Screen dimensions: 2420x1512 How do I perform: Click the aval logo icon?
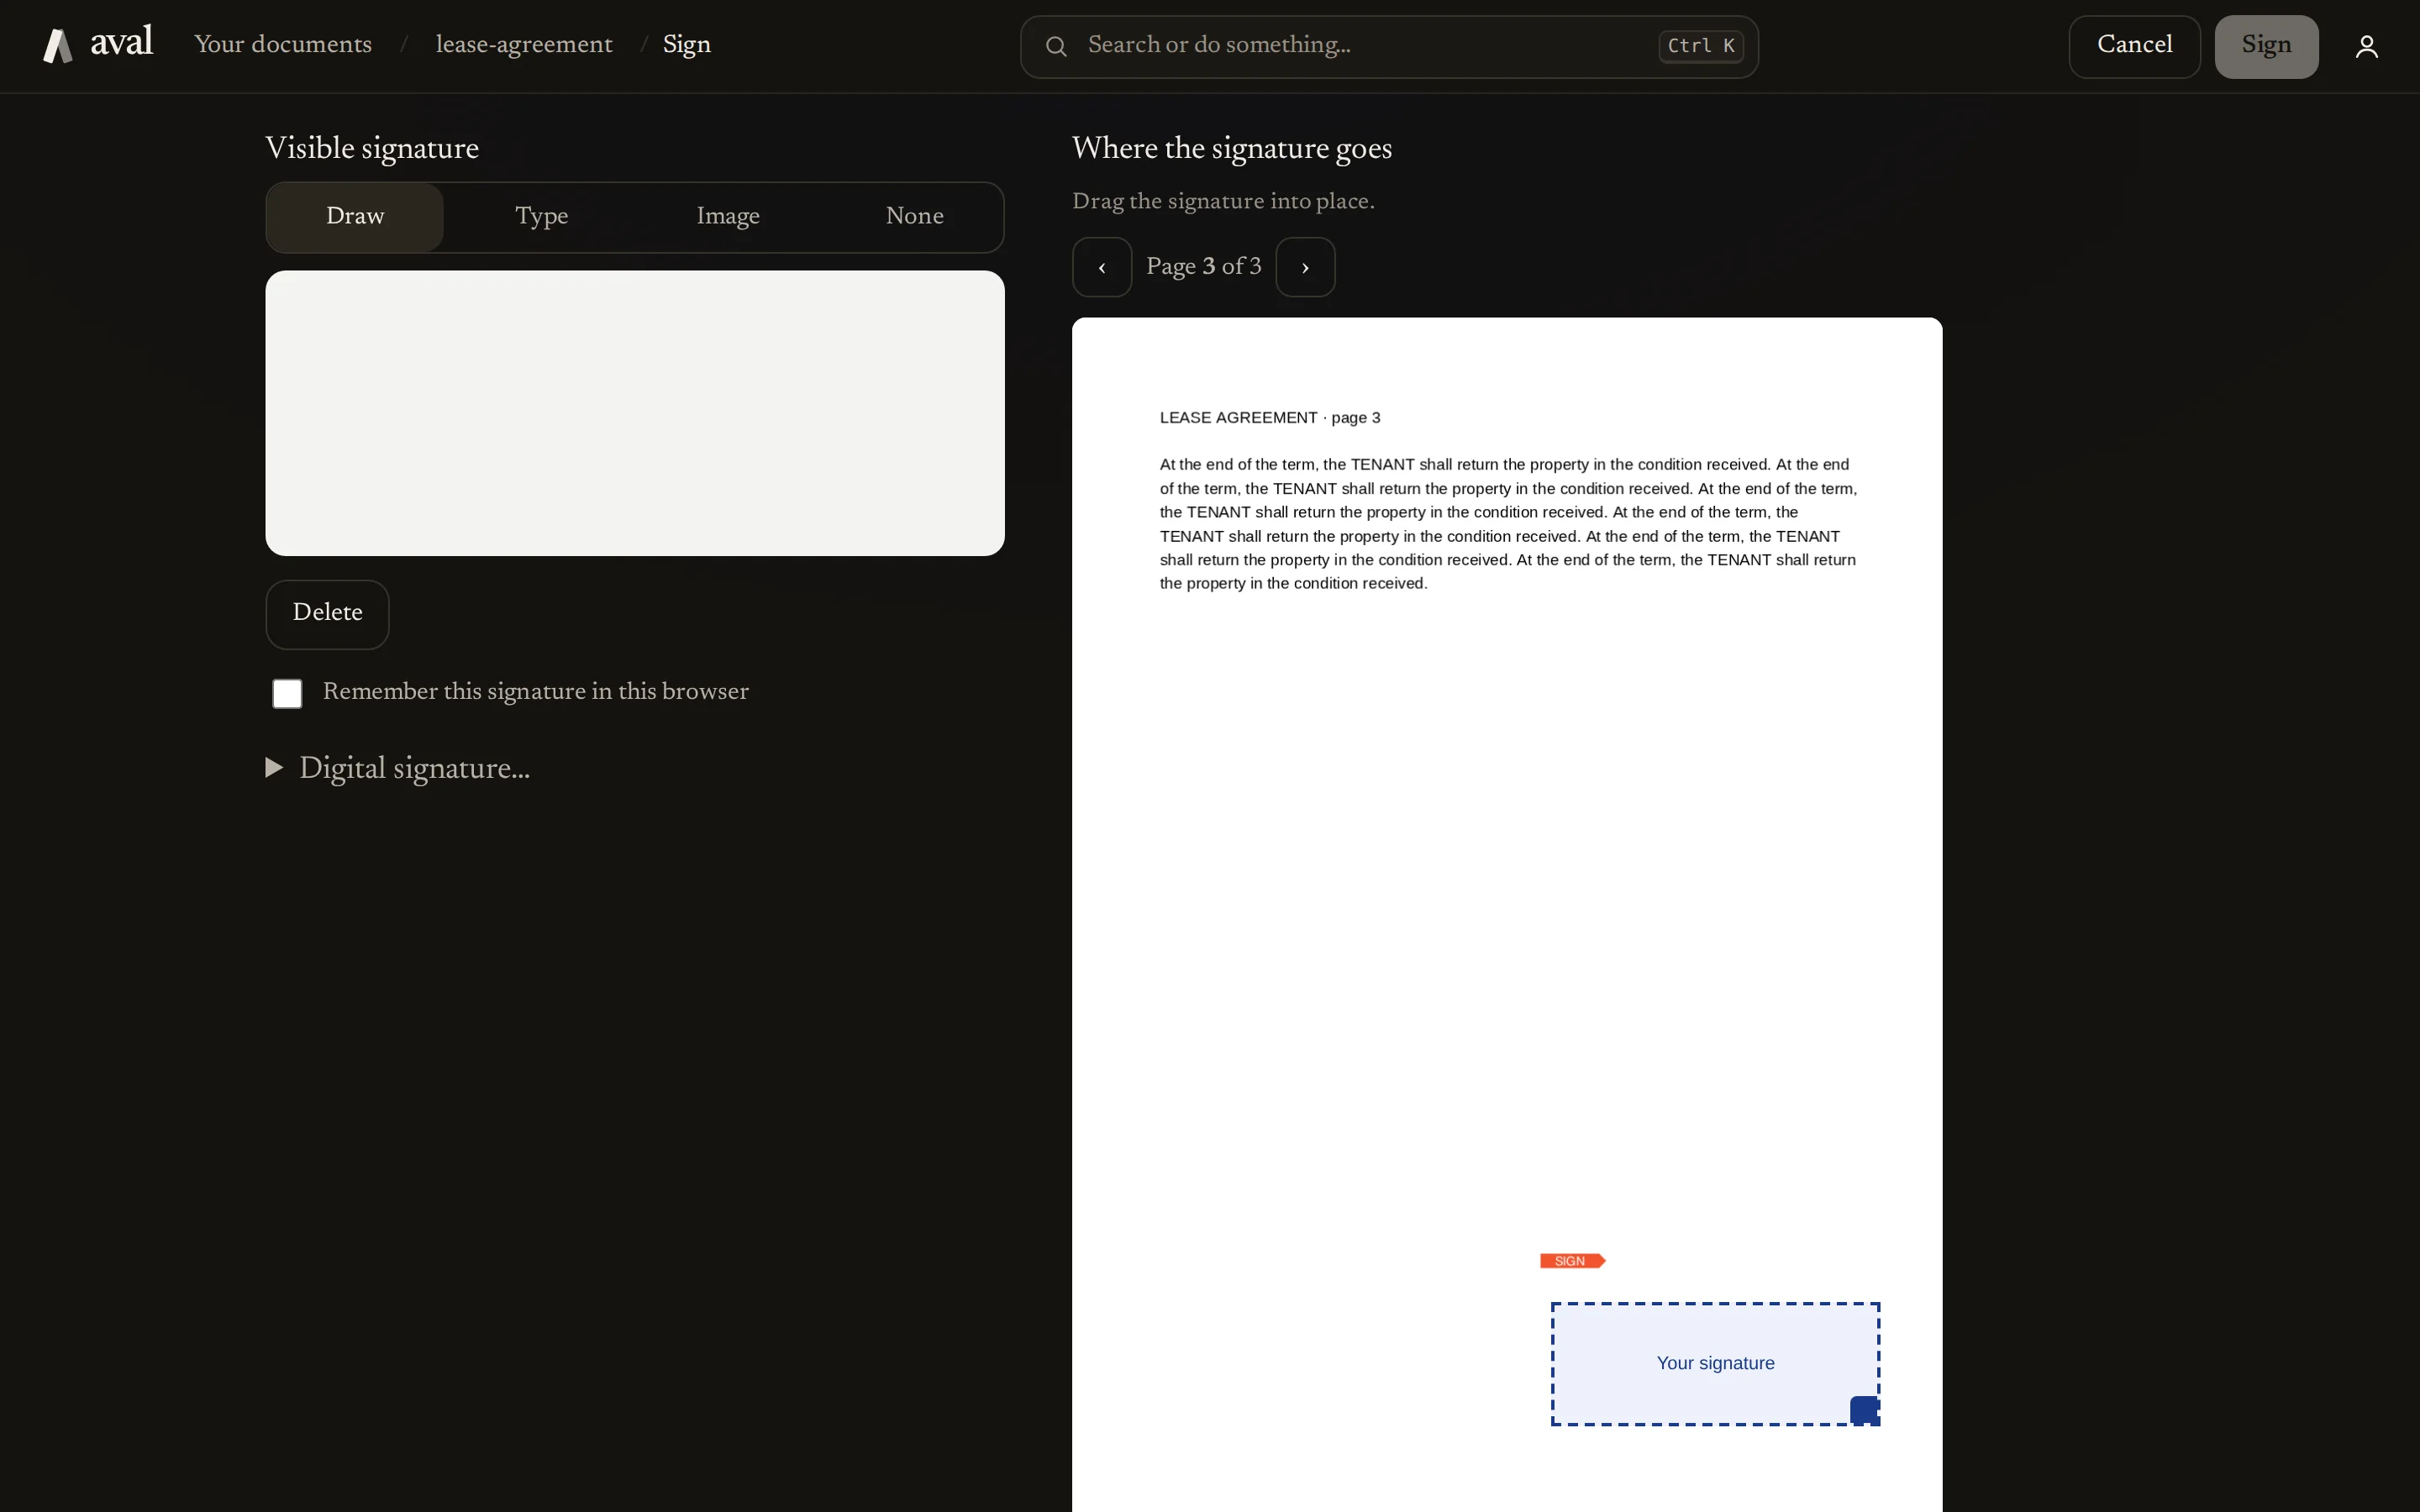(x=58, y=46)
